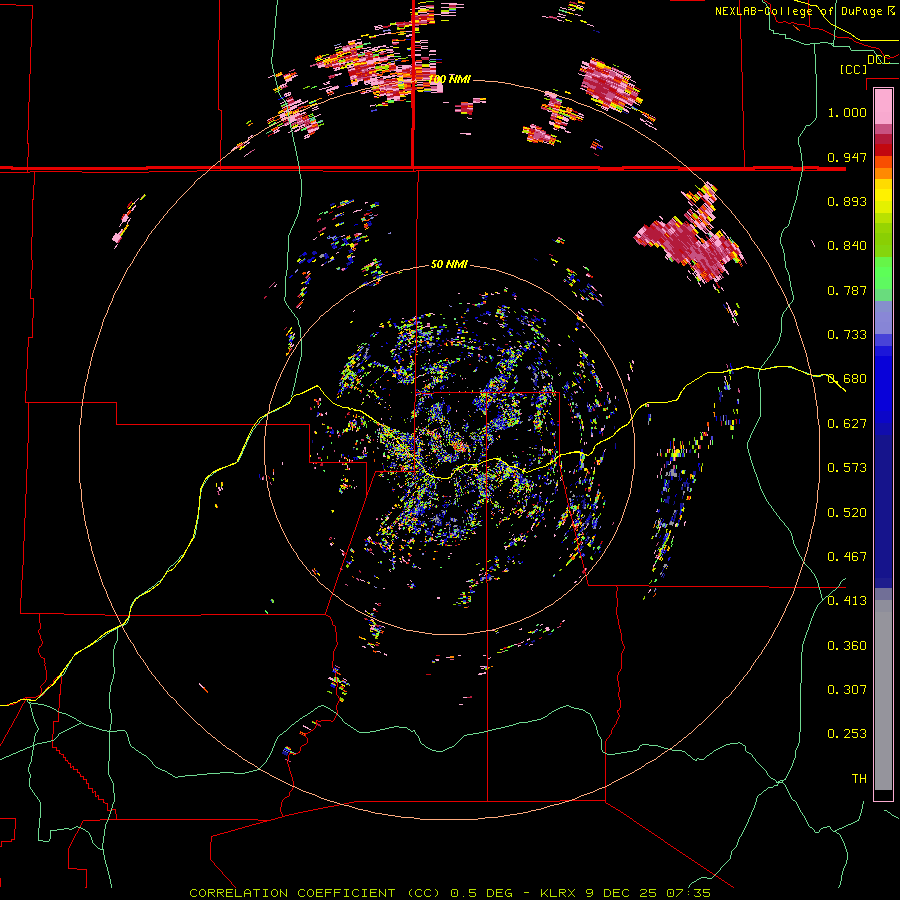Click the 0.360 scale label
This screenshot has height=900, width=900.
(847, 646)
